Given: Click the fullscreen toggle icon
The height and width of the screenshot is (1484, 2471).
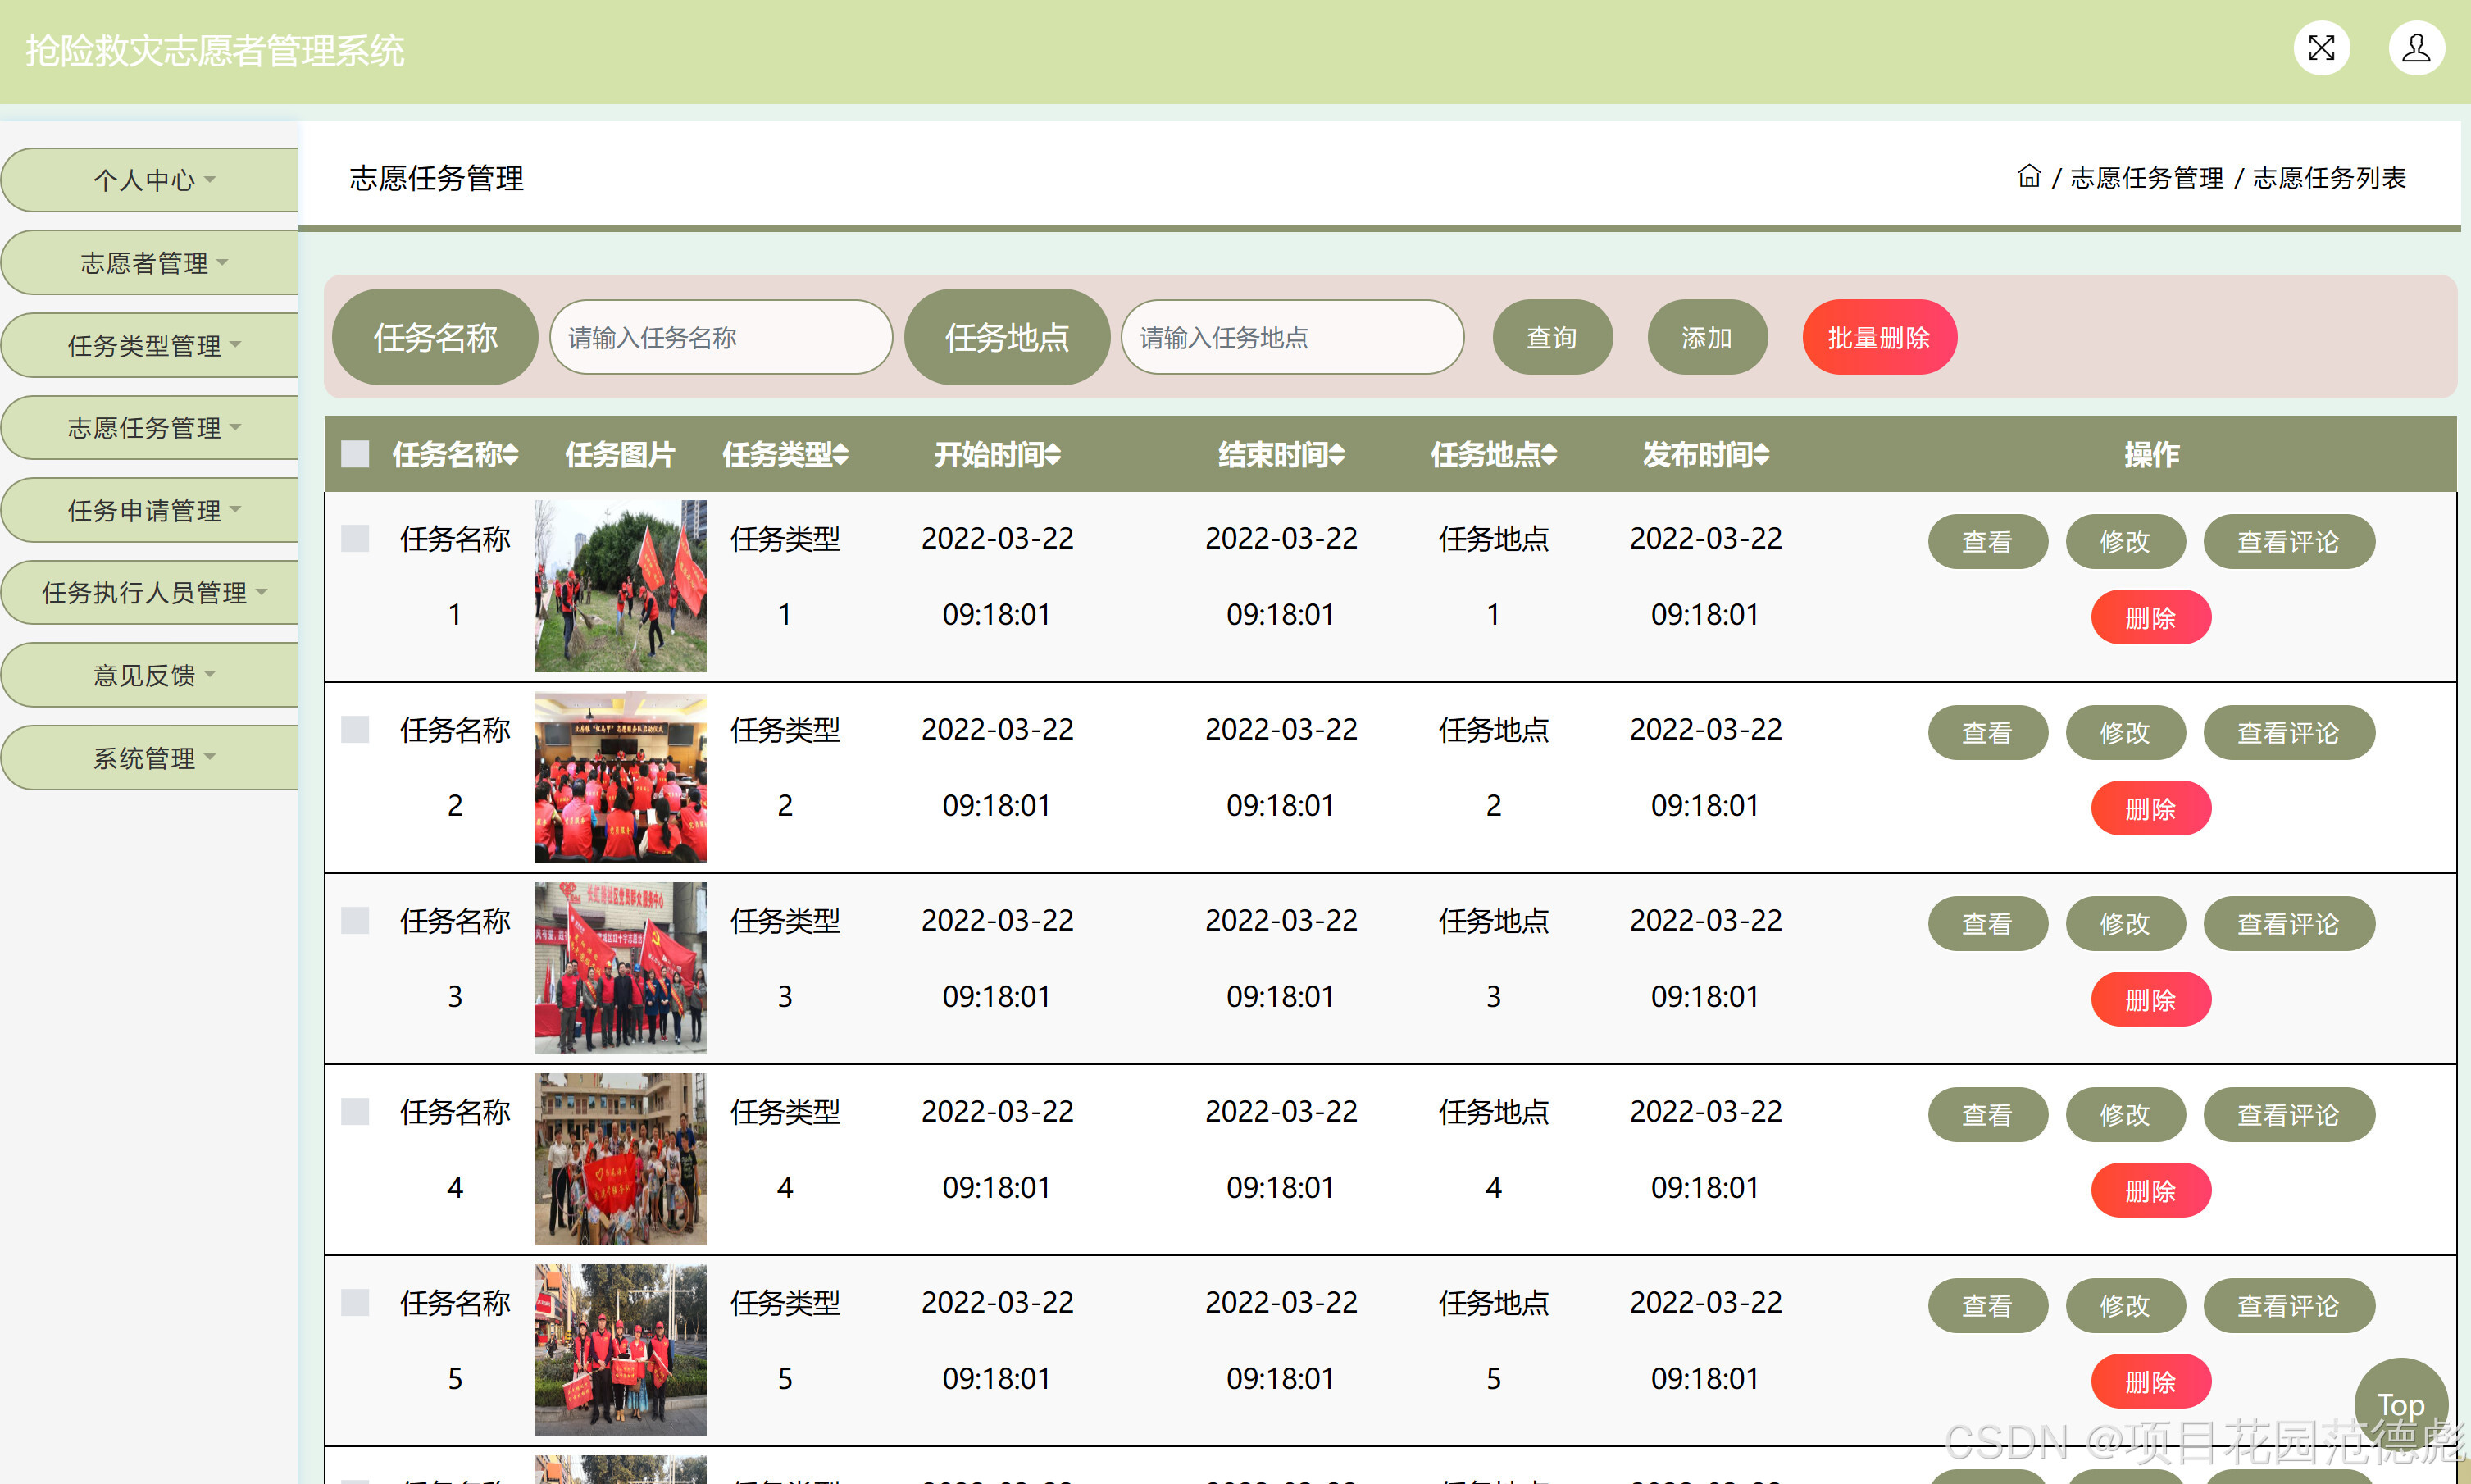Looking at the screenshot, I should (2321, 48).
